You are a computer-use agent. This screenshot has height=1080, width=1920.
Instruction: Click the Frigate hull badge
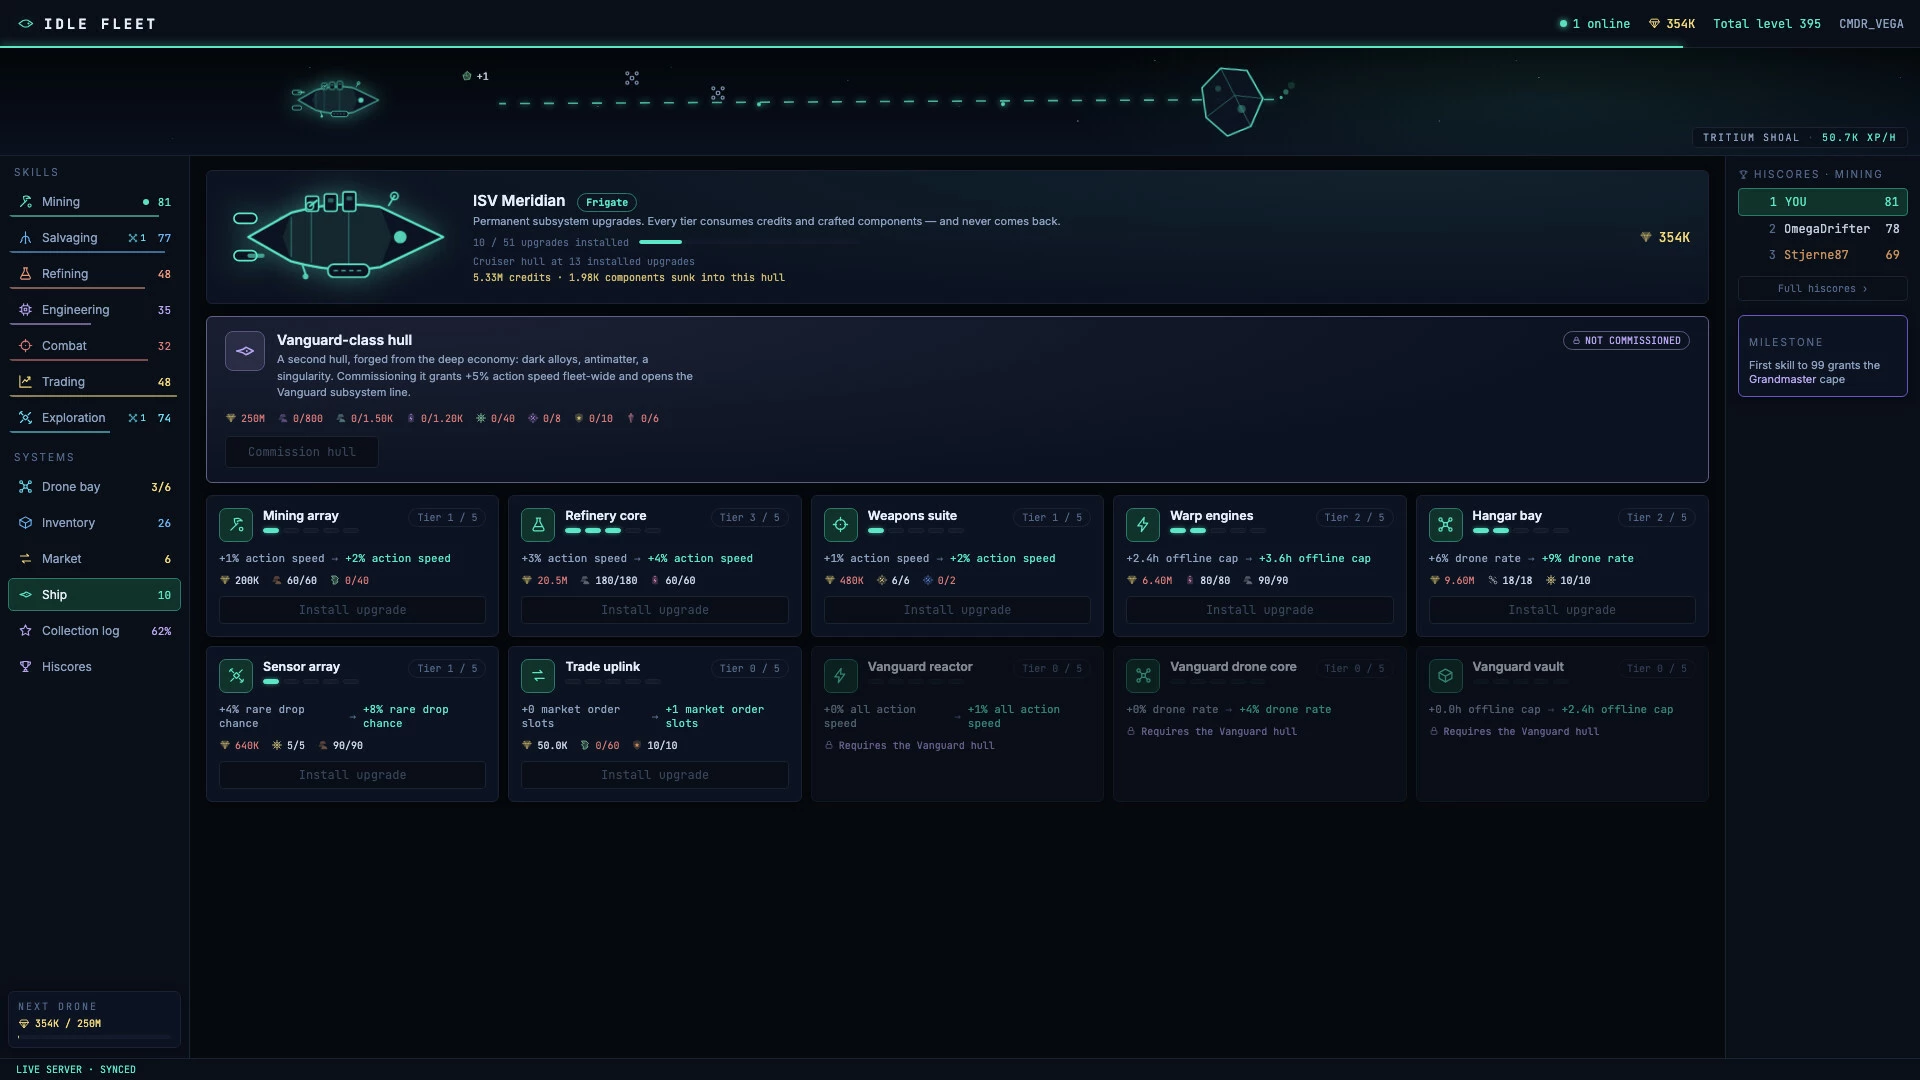coord(607,202)
